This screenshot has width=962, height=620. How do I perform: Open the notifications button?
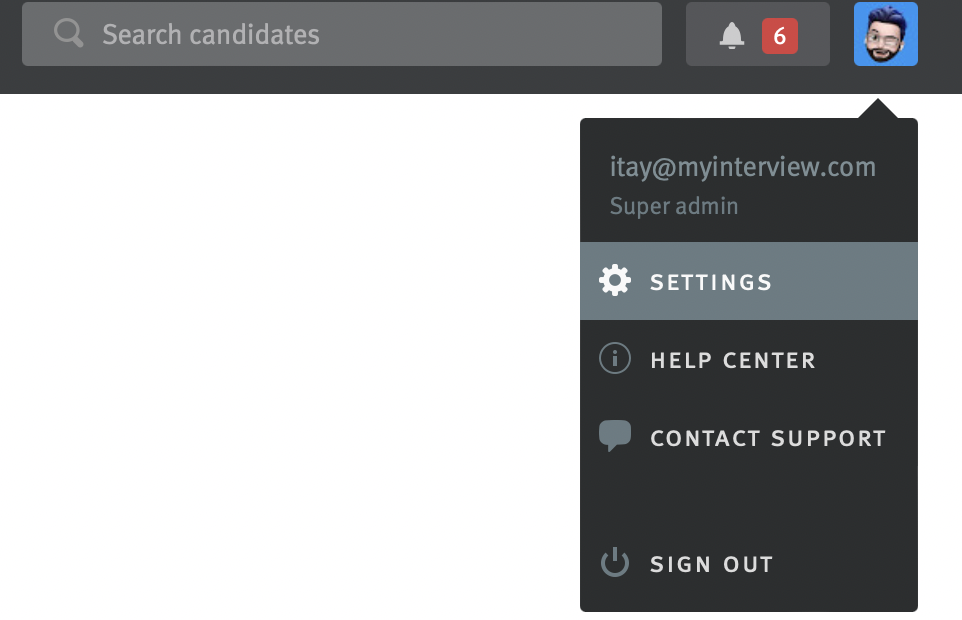[x=757, y=34]
